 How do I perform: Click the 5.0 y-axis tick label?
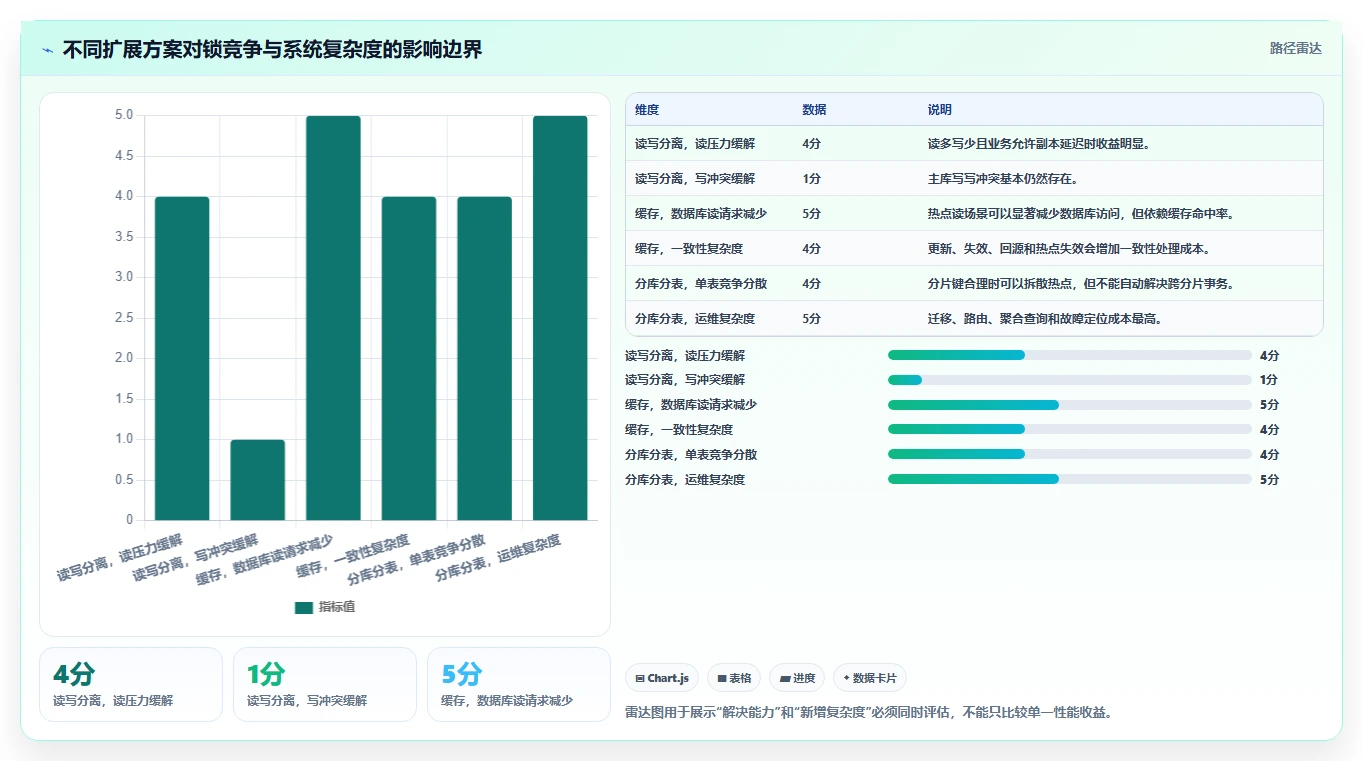coord(124,115)
